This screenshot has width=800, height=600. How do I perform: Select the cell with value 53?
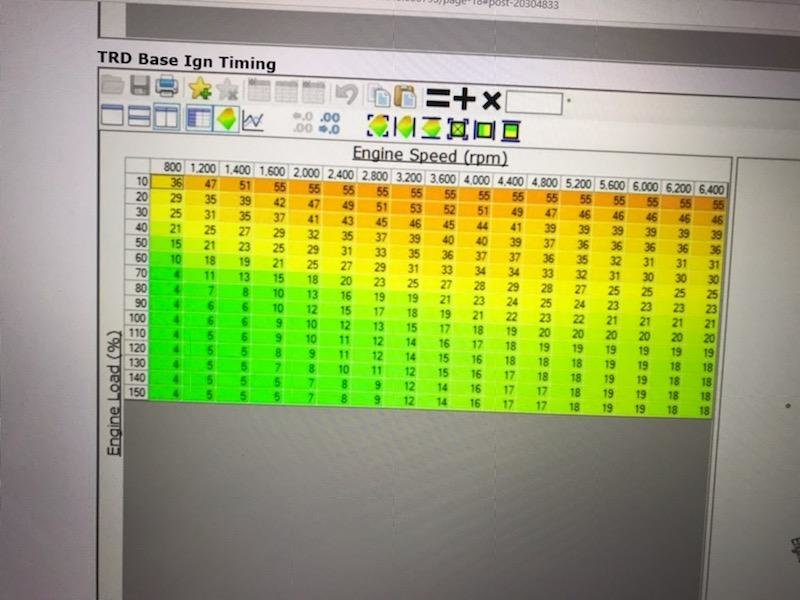click(x=410, y=208)
